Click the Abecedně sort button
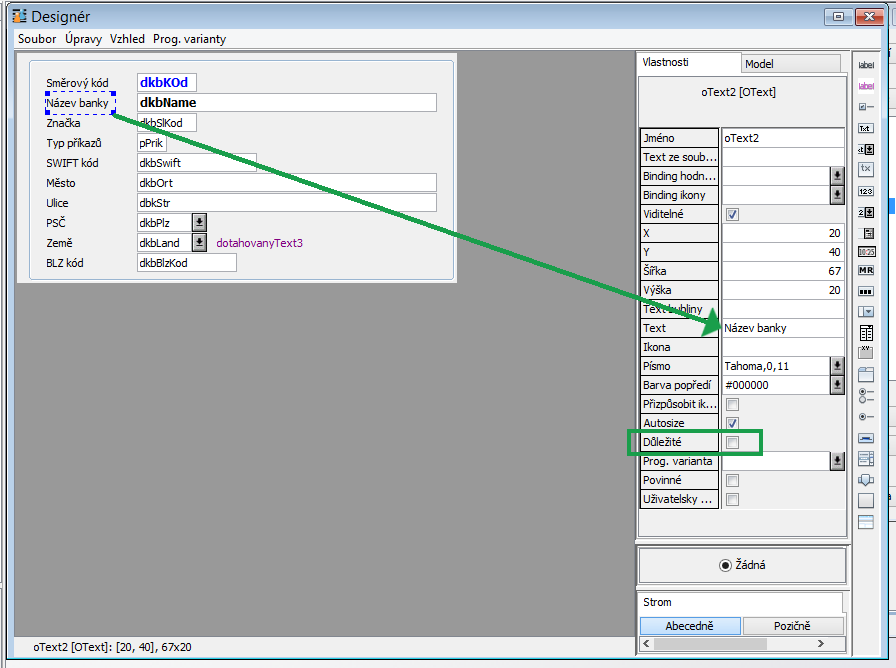The height and width of the screenshot is (668, 896). pyautogui.click(x=690, y=626)
